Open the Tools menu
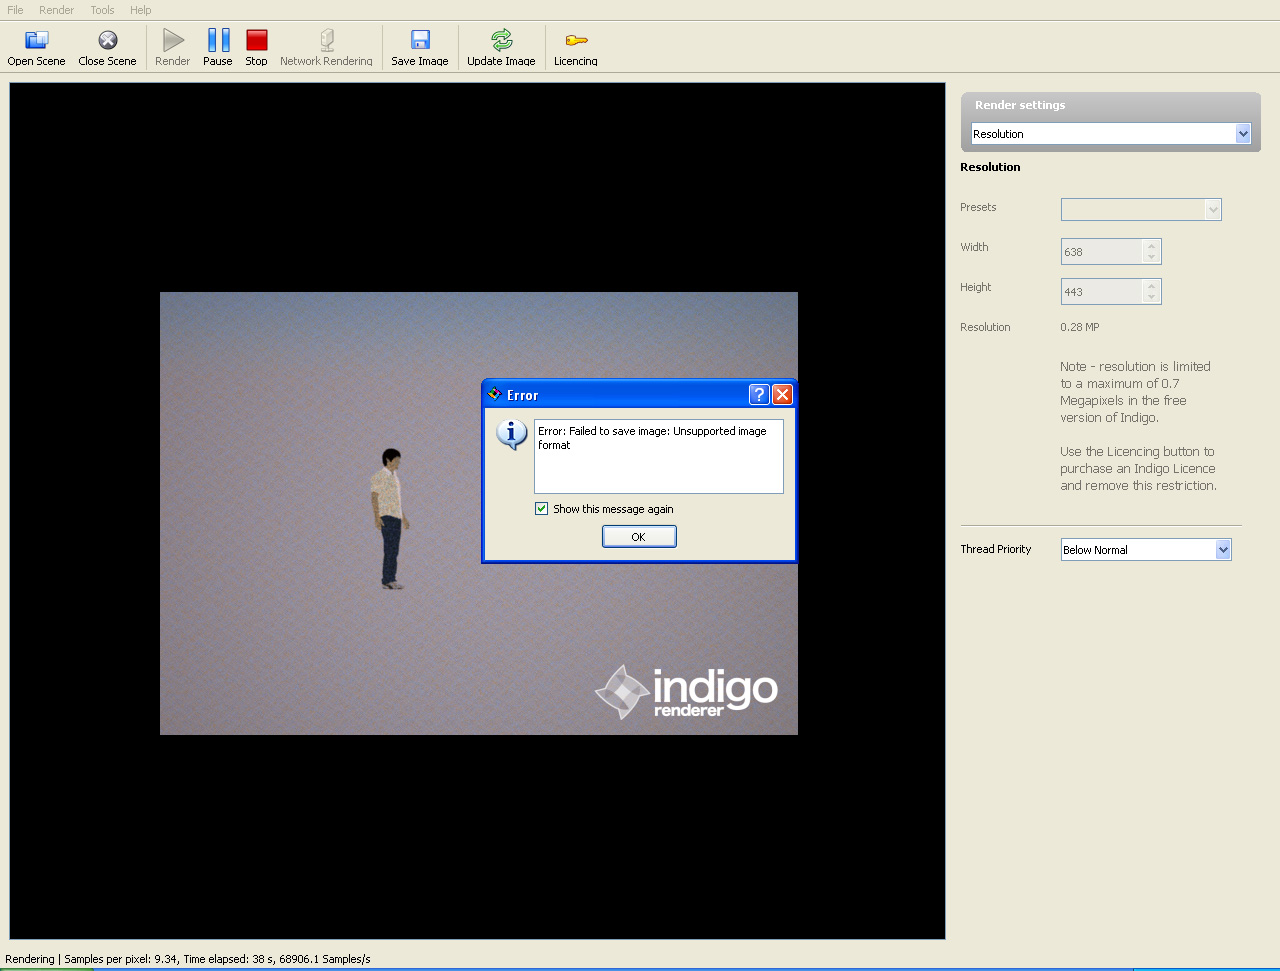 tap(102, 10)
